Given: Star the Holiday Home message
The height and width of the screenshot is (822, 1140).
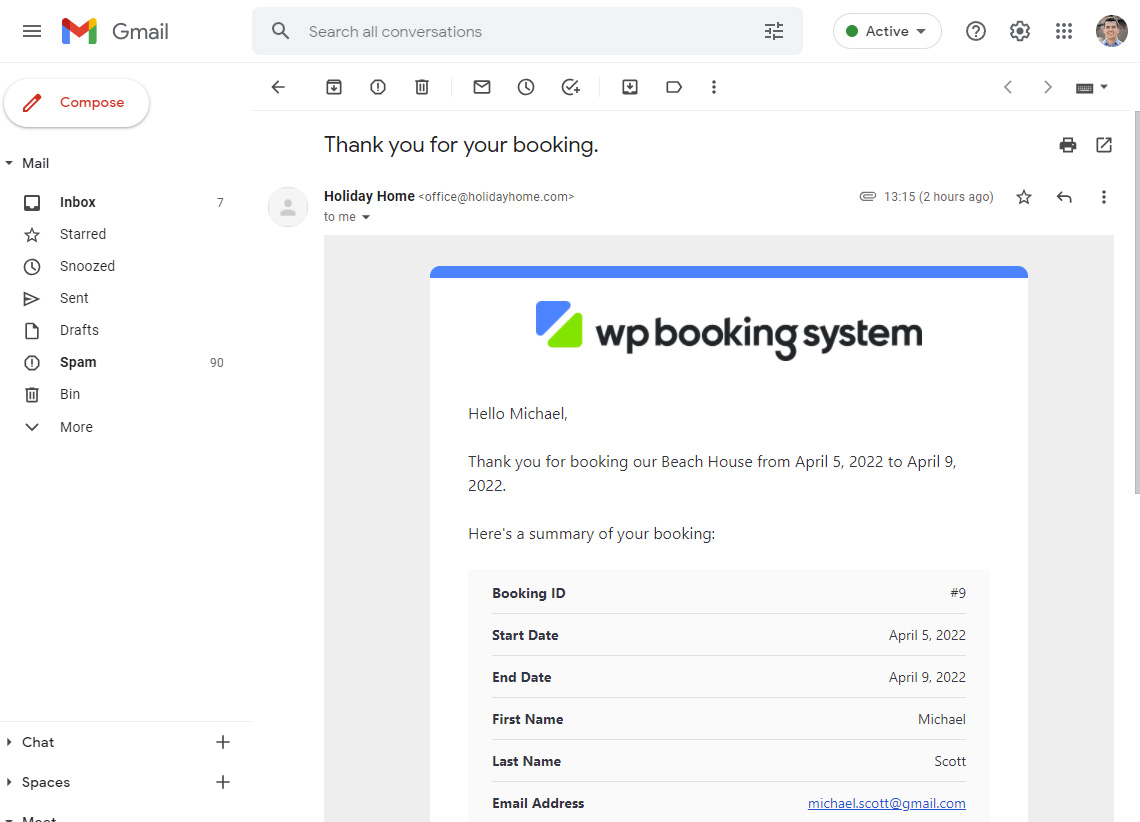Looking at the screenshot, I should click(1024, 197).
